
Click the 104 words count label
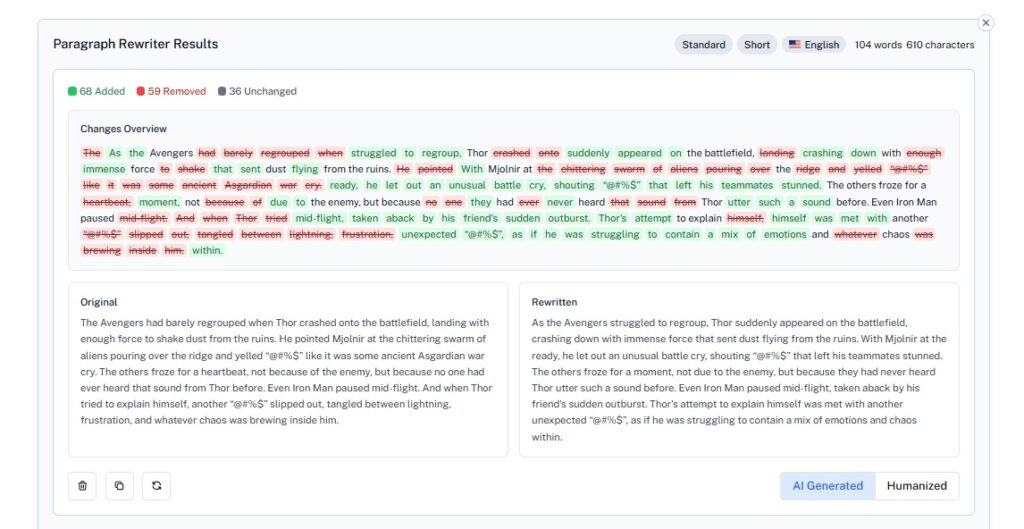878,45
